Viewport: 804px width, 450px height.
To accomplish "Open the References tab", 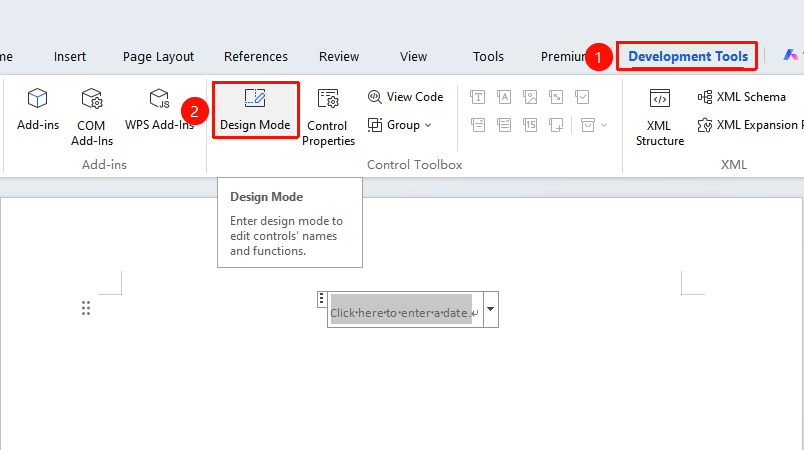I will (x=256, y=56).
